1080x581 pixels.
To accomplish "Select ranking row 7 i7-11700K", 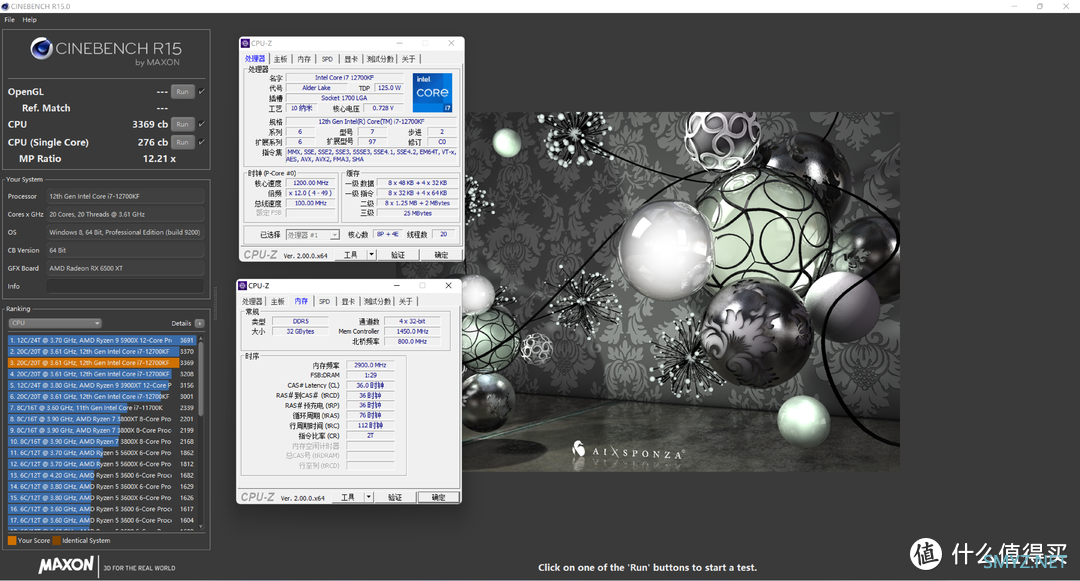I will pyautogui.click(x=101, y=408).
